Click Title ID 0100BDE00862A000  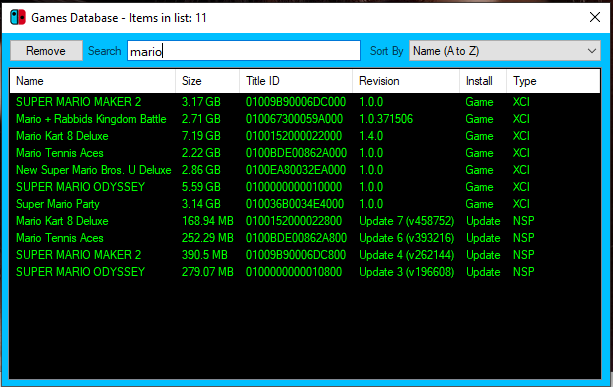(x=296, y=153)
